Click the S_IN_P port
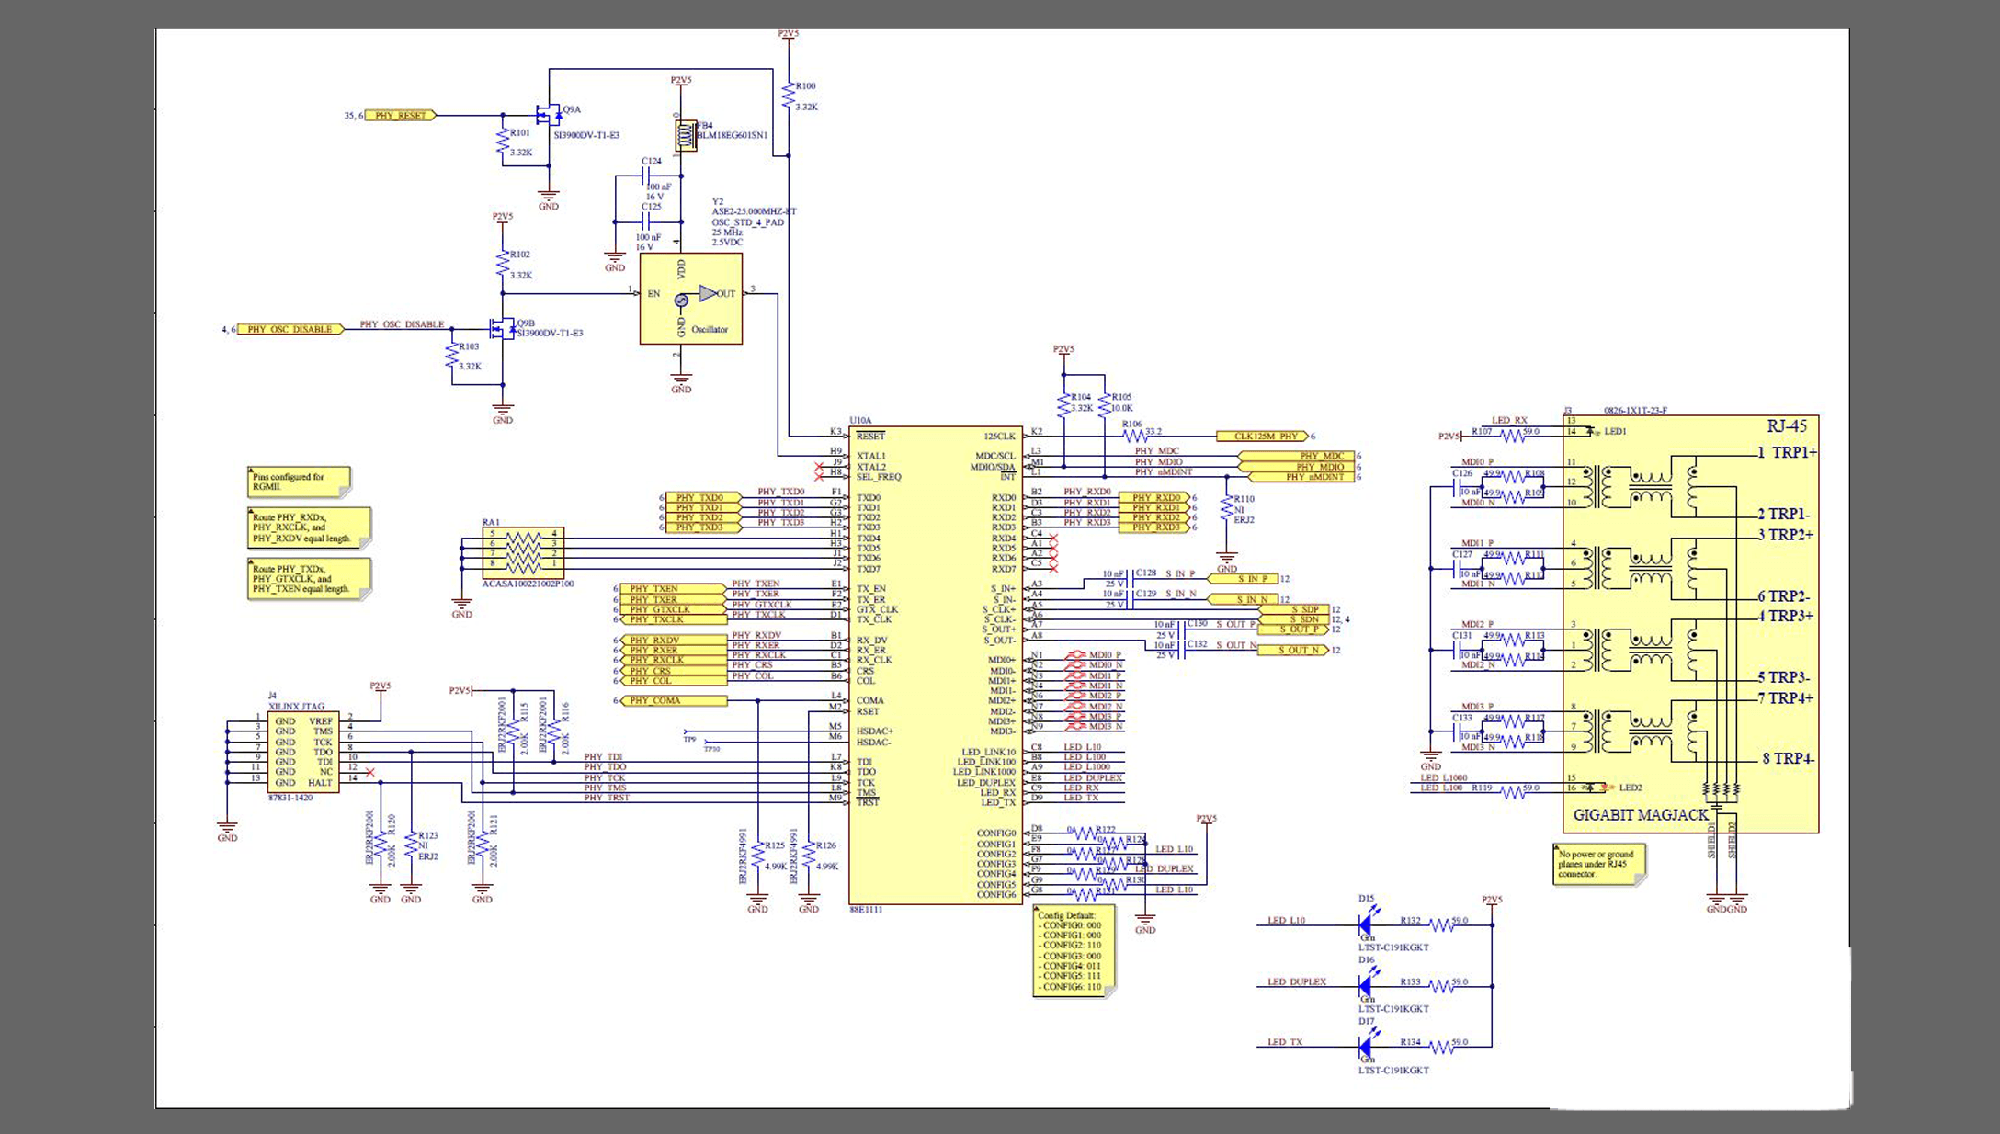Image resolution: width=2000 pixels, height=1134 pixels. (1243, 579)
